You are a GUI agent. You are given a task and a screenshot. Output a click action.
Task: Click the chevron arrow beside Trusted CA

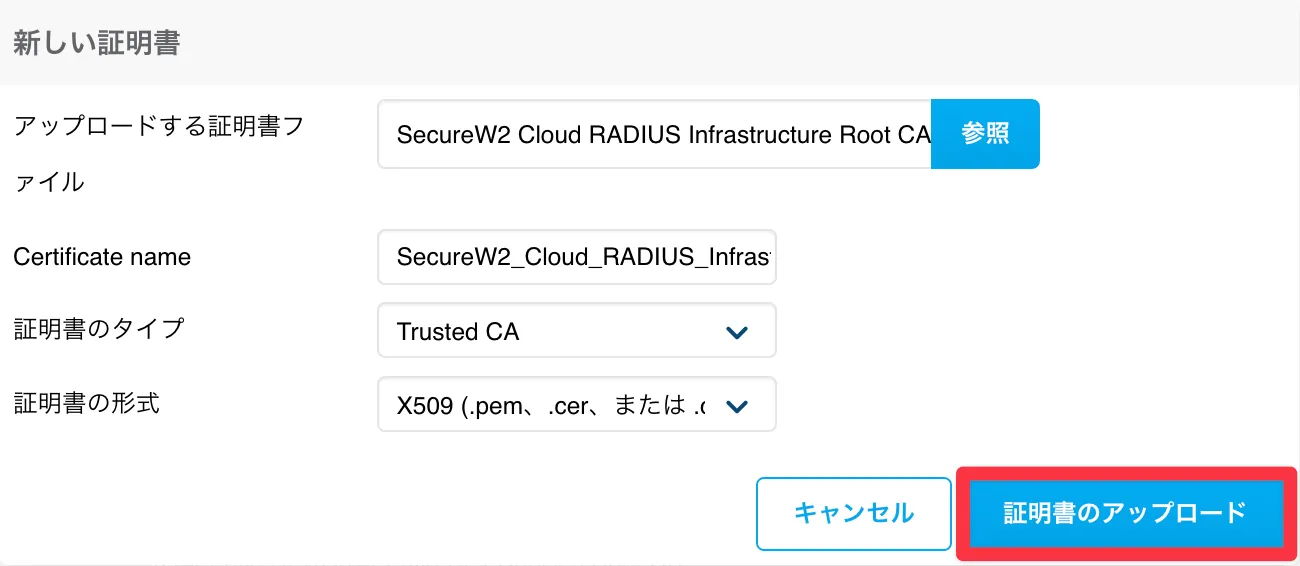[x=737, y=332]
